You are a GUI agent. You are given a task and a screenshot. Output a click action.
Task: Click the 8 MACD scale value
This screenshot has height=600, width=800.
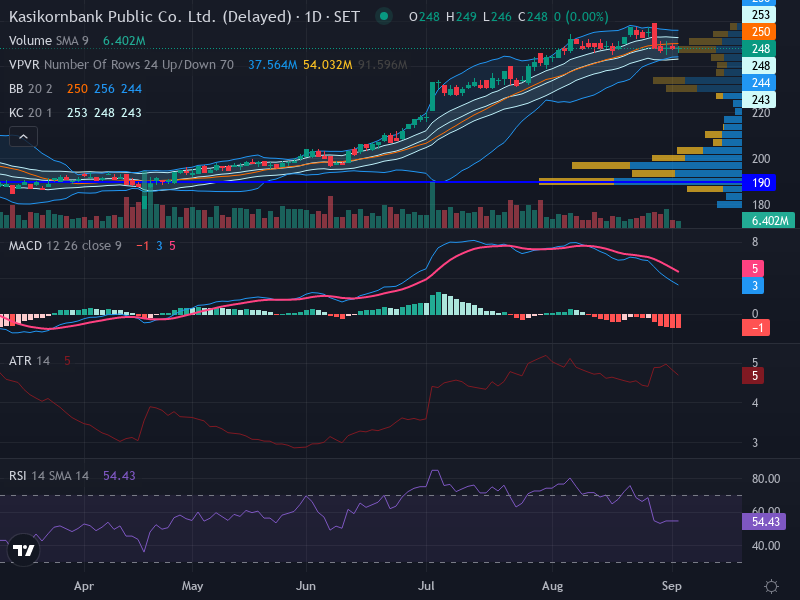tap(755, 242)
